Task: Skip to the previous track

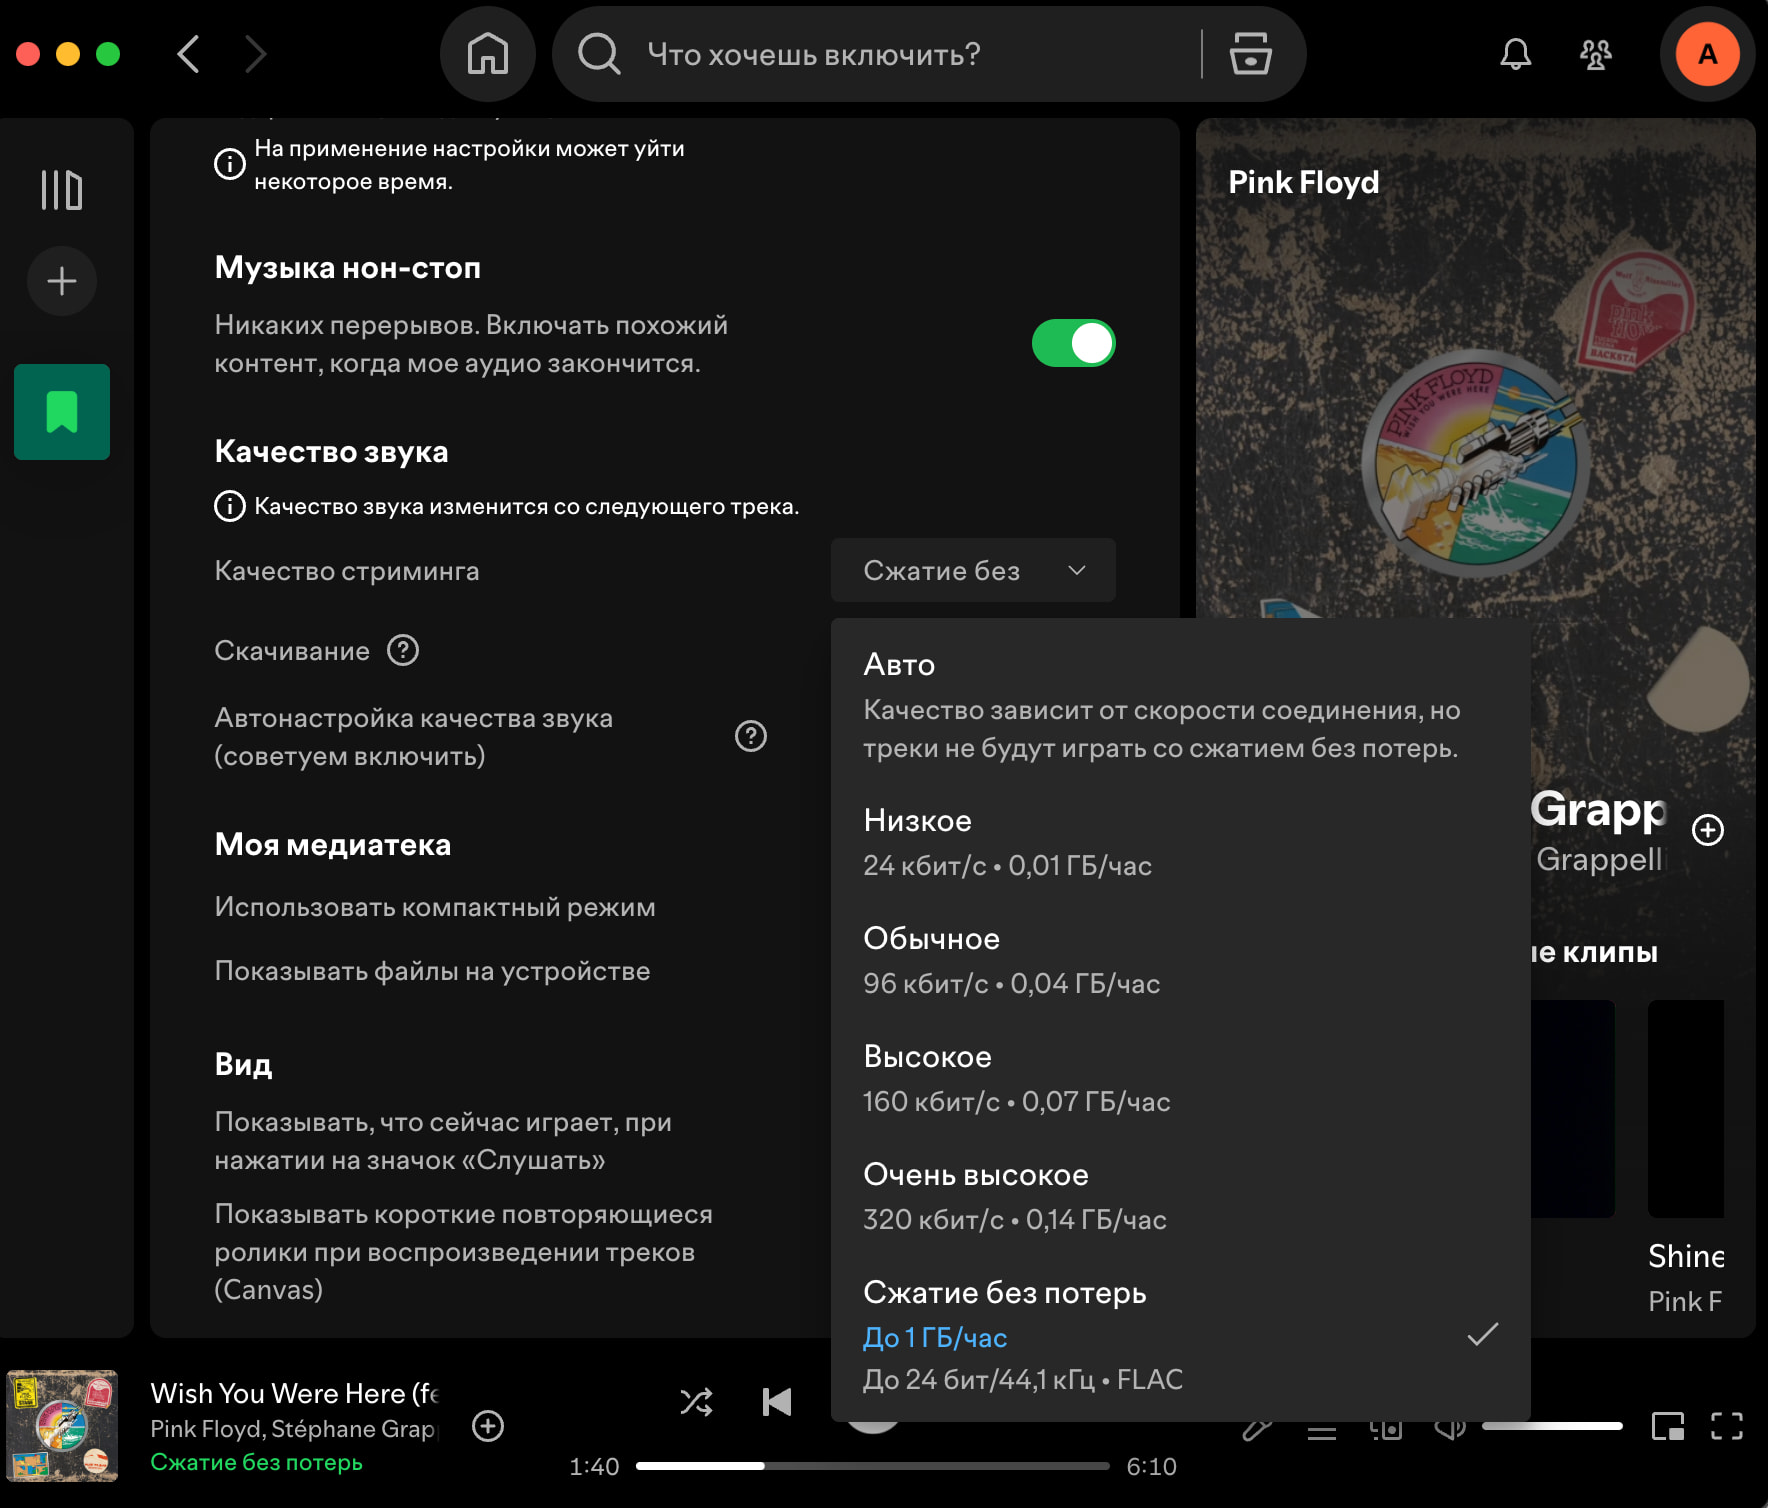Action: [777, 1402]
